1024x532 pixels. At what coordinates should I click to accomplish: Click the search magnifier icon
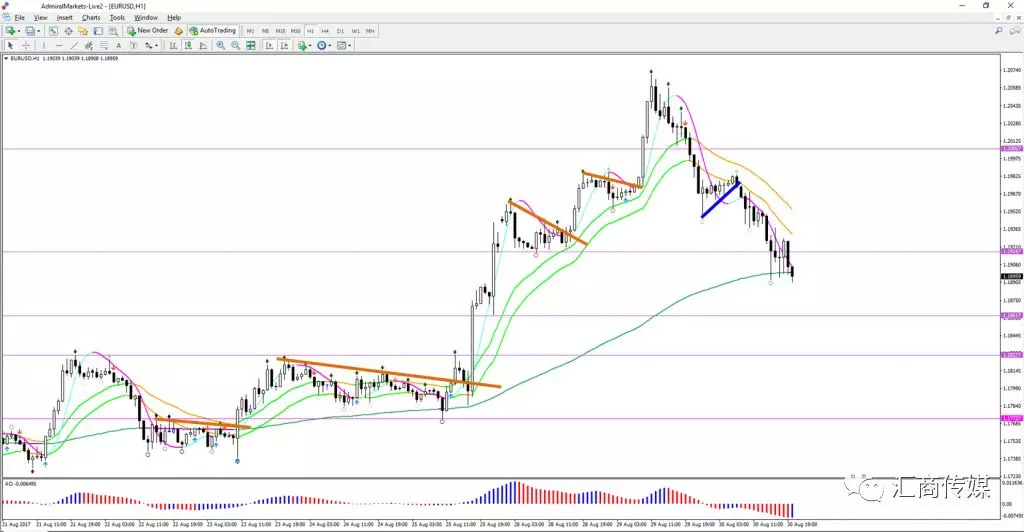point(999,31)
